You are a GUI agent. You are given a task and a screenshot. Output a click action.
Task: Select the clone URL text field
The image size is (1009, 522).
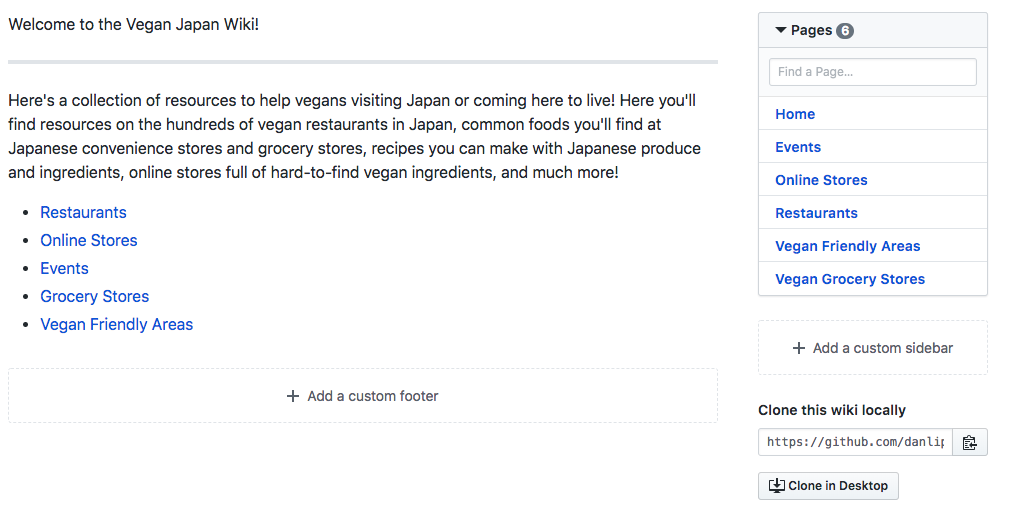click(x=855, y=442)
